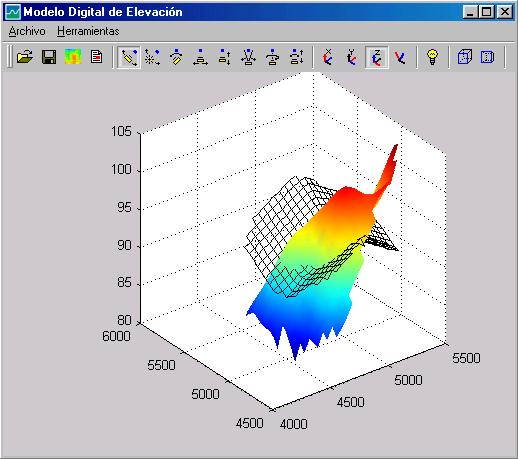Choose the move camera forward/back tool
Viewport: 518px width, 459px height.
[225, 57]
